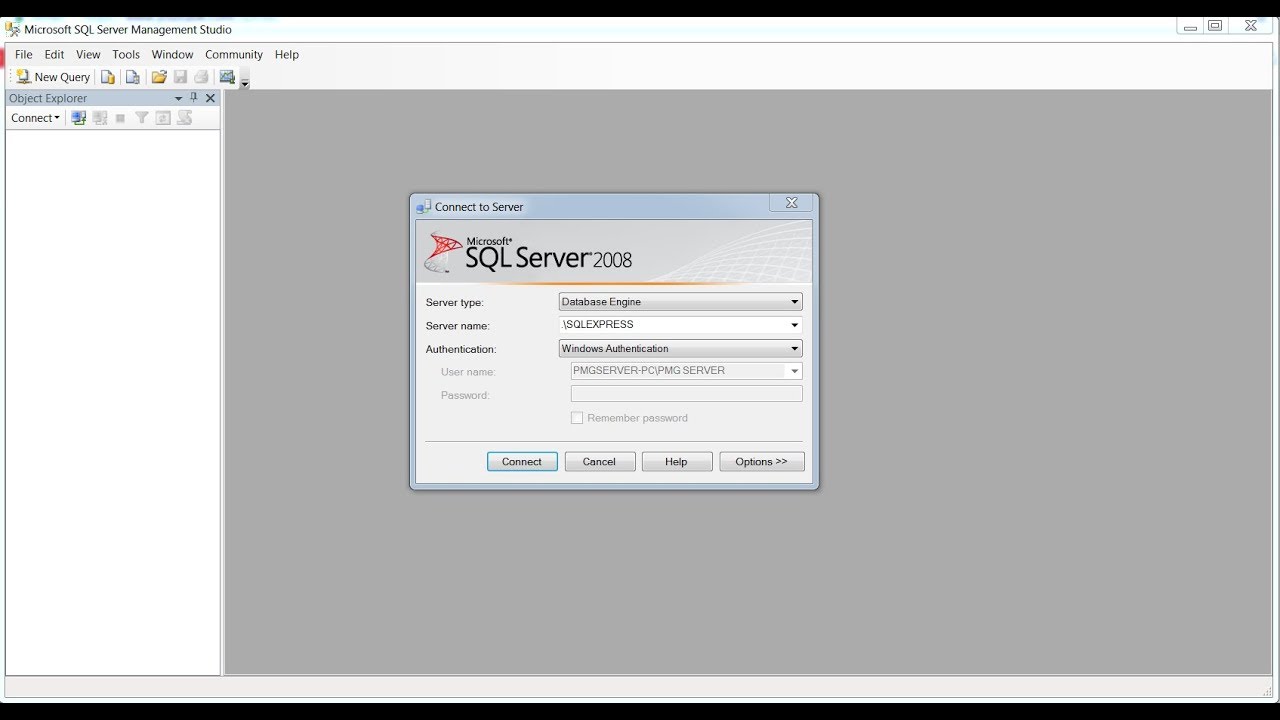Close the Object Explorer panel
The height and width of the screenshot is (720, 1280).
[210, 98]
